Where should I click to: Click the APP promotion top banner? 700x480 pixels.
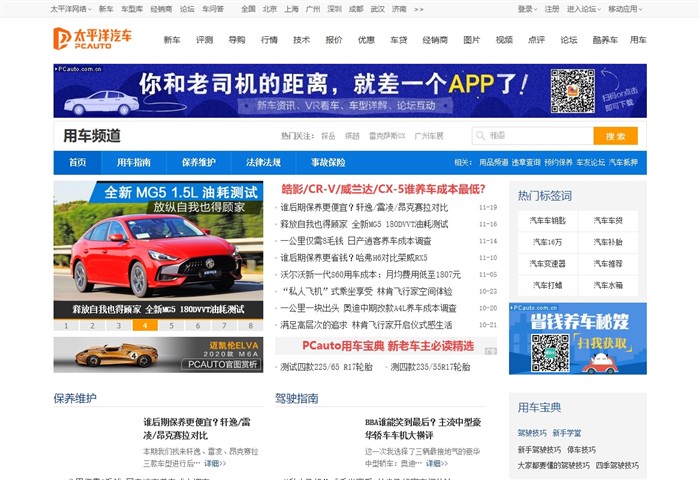[x=350, y=91]
